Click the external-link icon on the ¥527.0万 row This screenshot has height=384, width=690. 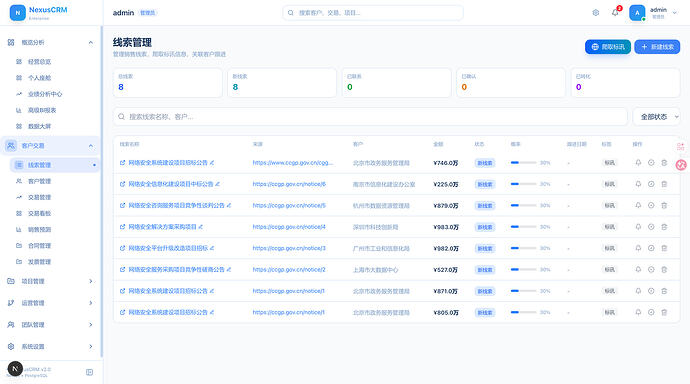click(x=122, y=270)
